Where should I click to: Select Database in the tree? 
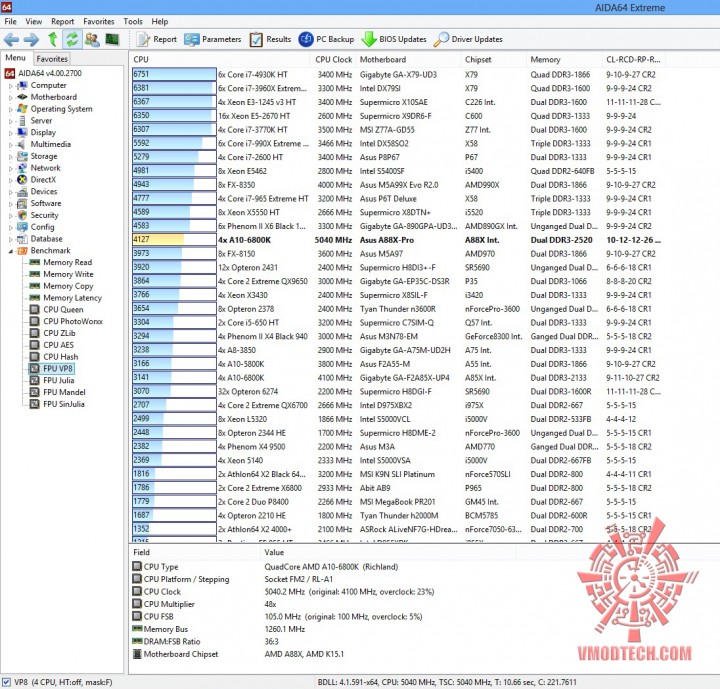46,239
